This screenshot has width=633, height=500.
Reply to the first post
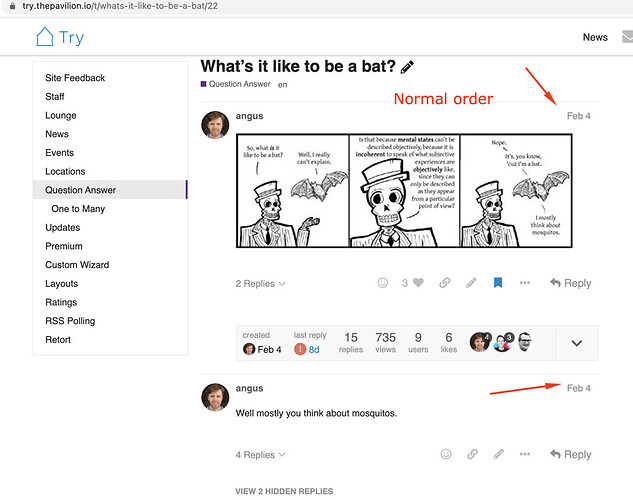(570, 283)
